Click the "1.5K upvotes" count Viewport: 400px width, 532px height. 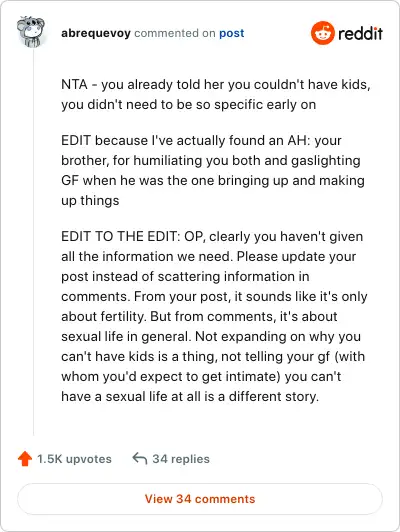[74, 459]
